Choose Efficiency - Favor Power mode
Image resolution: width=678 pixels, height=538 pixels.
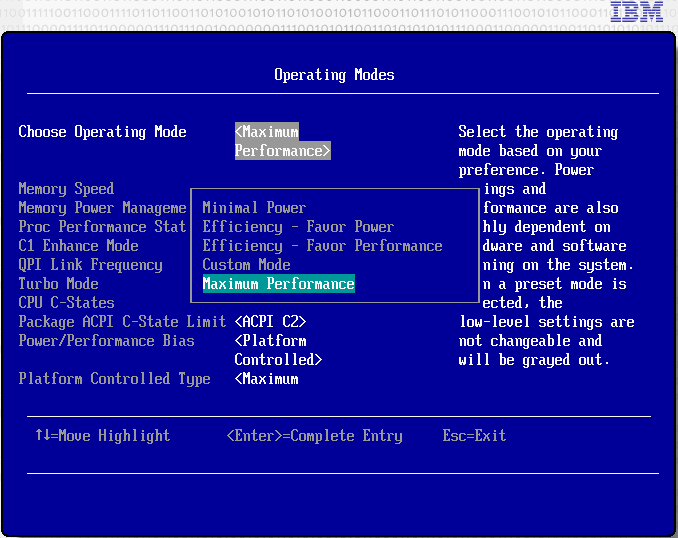click(x=298, y=227)
